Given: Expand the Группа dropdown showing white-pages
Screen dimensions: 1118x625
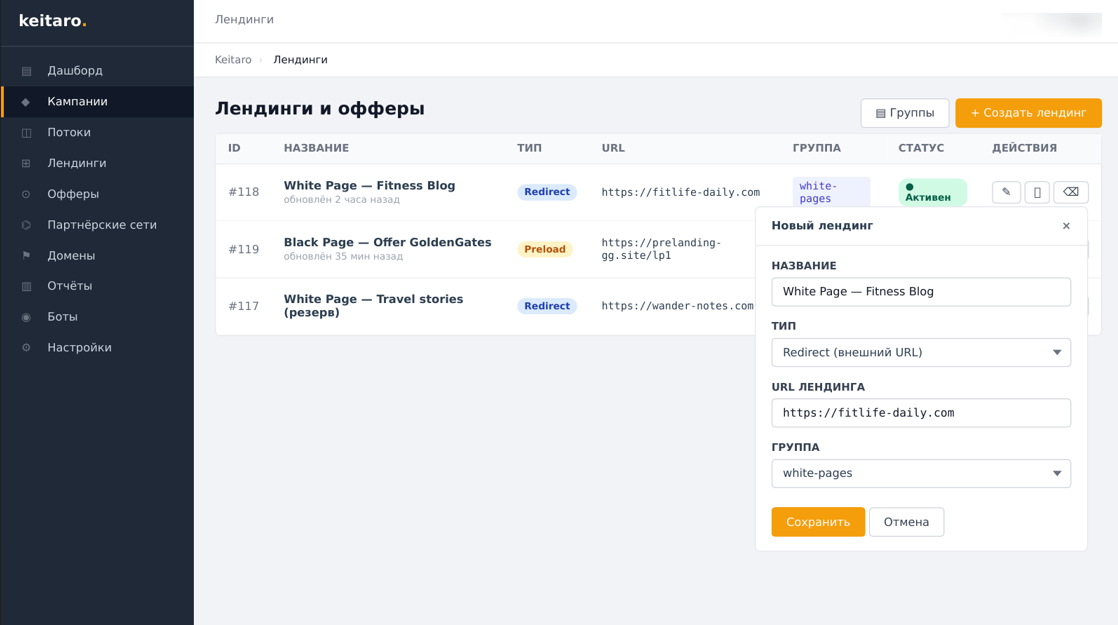Looking at the screenshot, I should point(920,473).
